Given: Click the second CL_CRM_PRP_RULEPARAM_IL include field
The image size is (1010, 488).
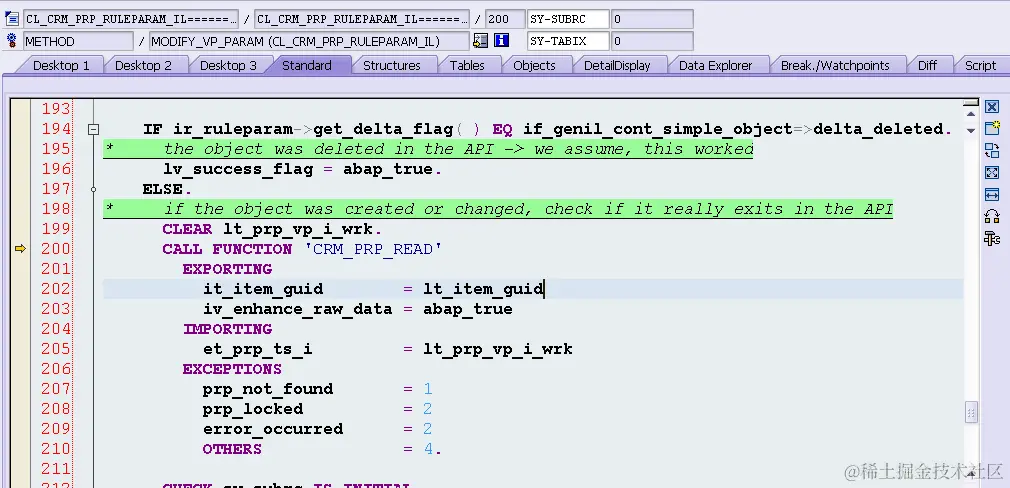Looking at the screenshot, I should (x=362, y=19).
